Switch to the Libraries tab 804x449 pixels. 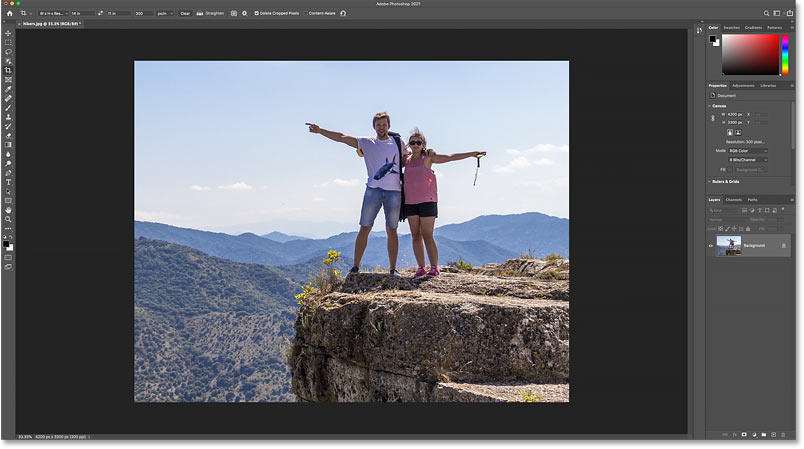click(768, 86)
